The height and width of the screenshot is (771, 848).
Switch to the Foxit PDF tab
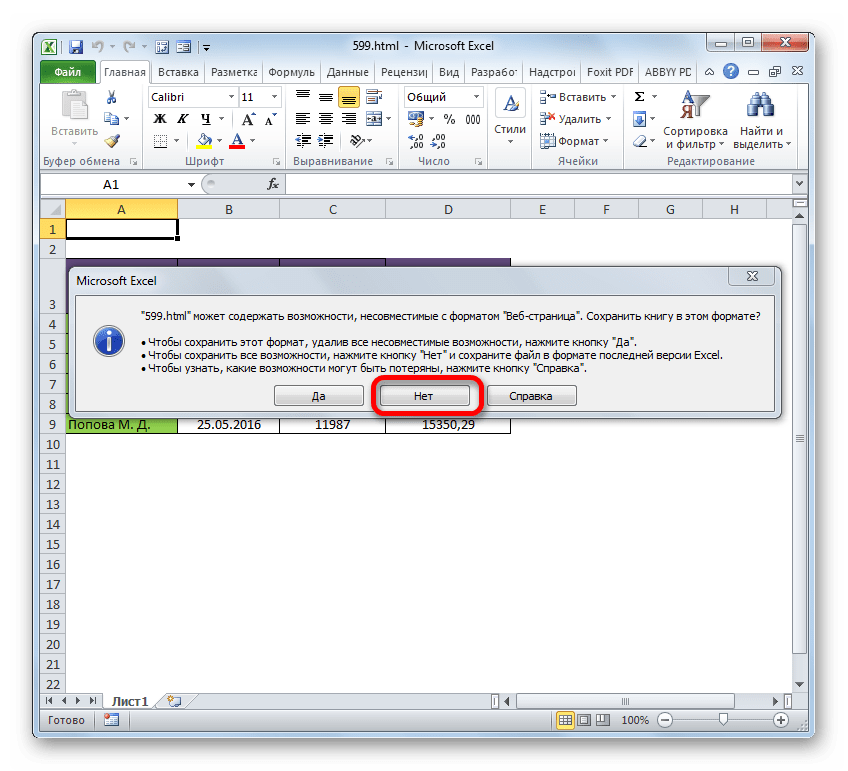tap(610, 72)
